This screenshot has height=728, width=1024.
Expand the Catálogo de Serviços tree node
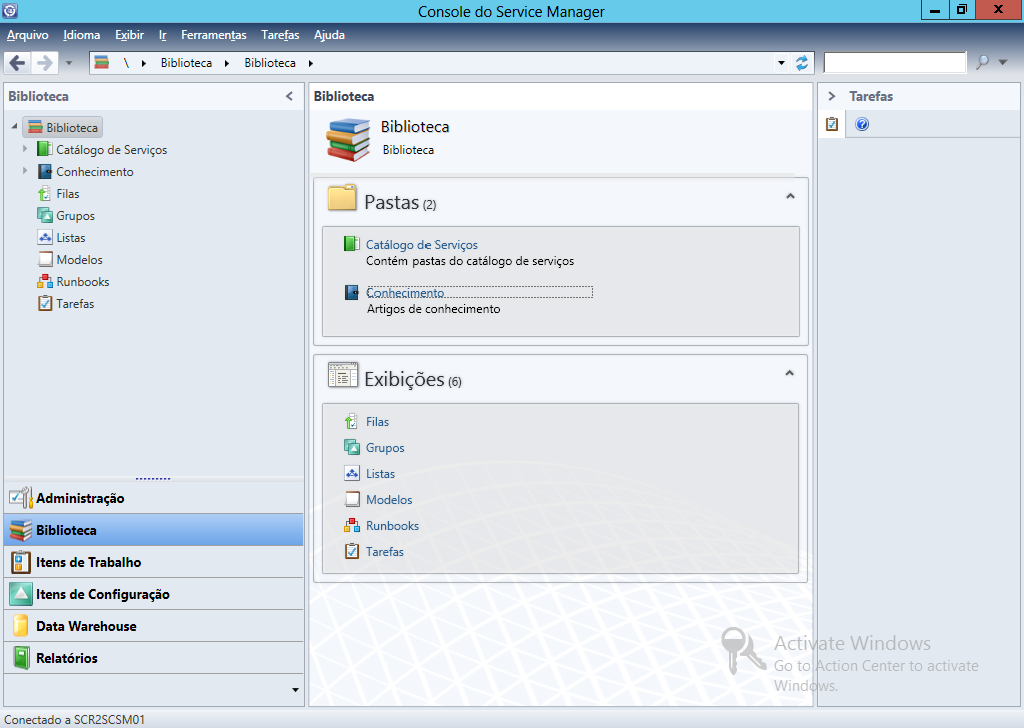pos(25,149)
